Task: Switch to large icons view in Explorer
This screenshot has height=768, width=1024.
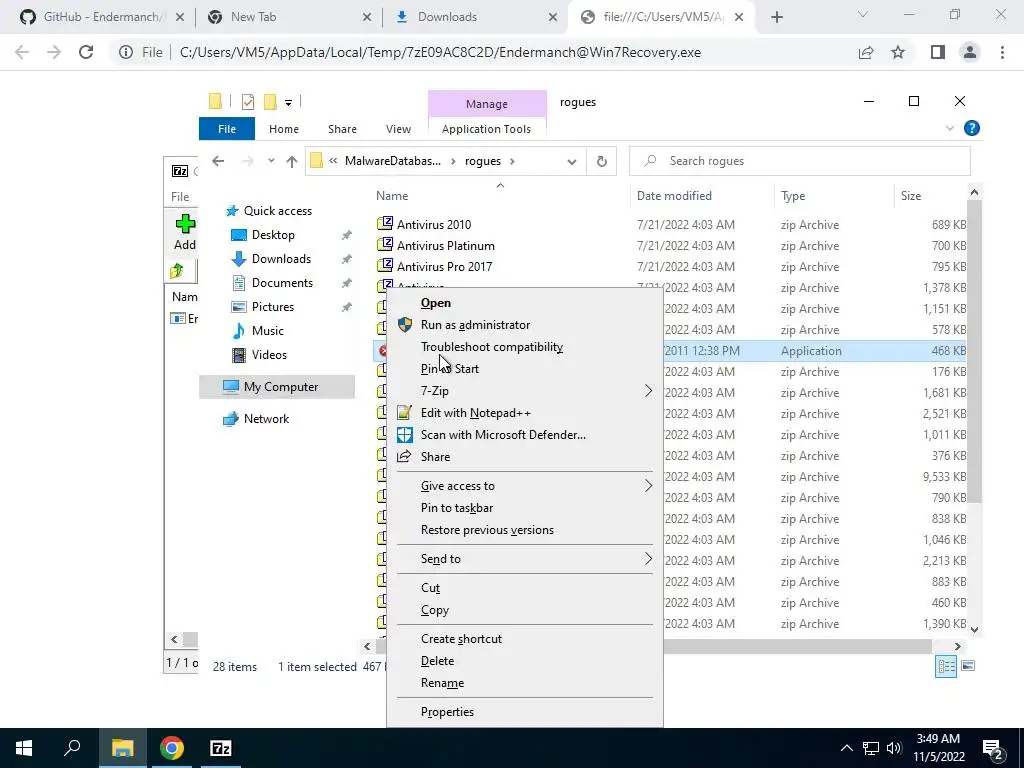Action: 968,665
